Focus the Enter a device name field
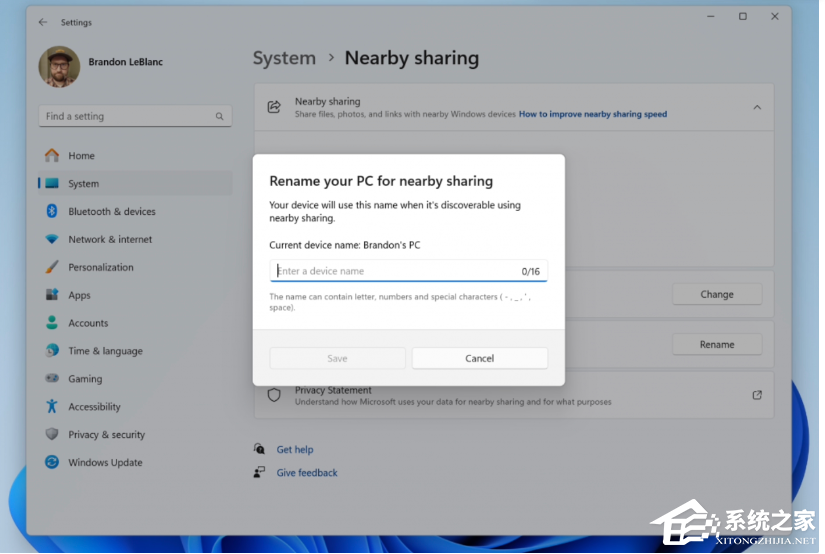Viewport: 825px width, 554px height. point(395,271)
